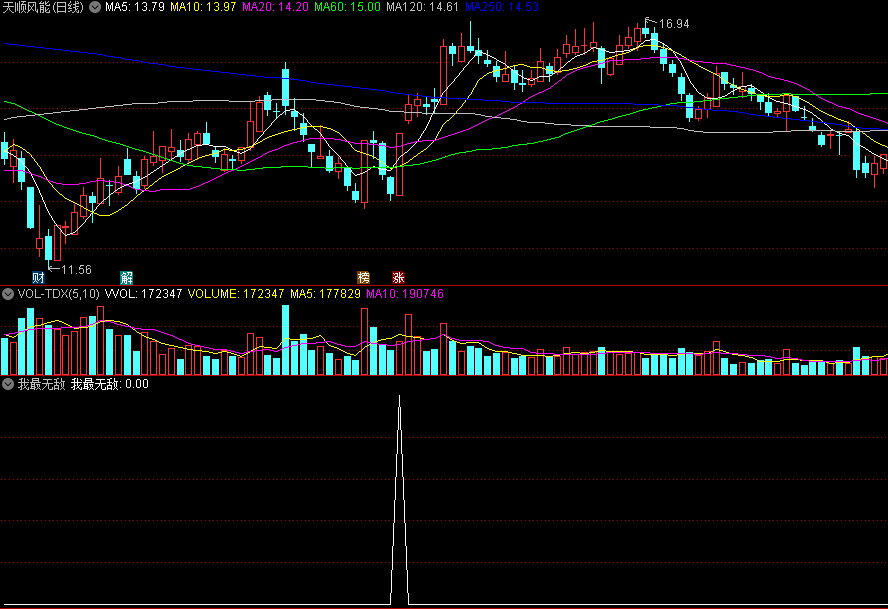The width and height of the screenshot is (888, 609).
Task: Click the 榜 marker icon
Action: pos(364,278)
